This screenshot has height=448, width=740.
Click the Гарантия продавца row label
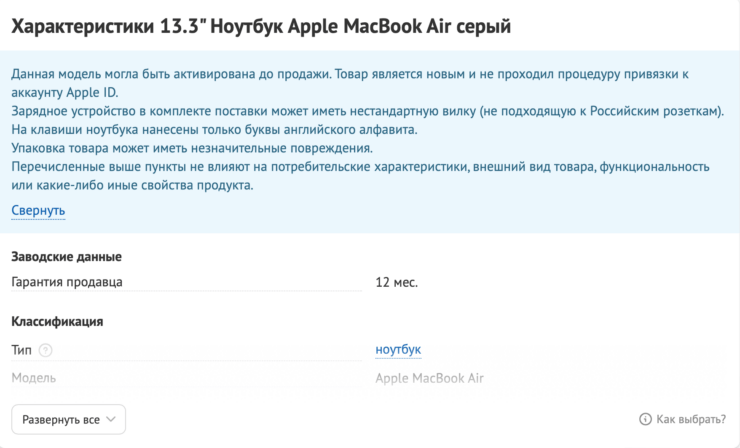coord(67,282)
